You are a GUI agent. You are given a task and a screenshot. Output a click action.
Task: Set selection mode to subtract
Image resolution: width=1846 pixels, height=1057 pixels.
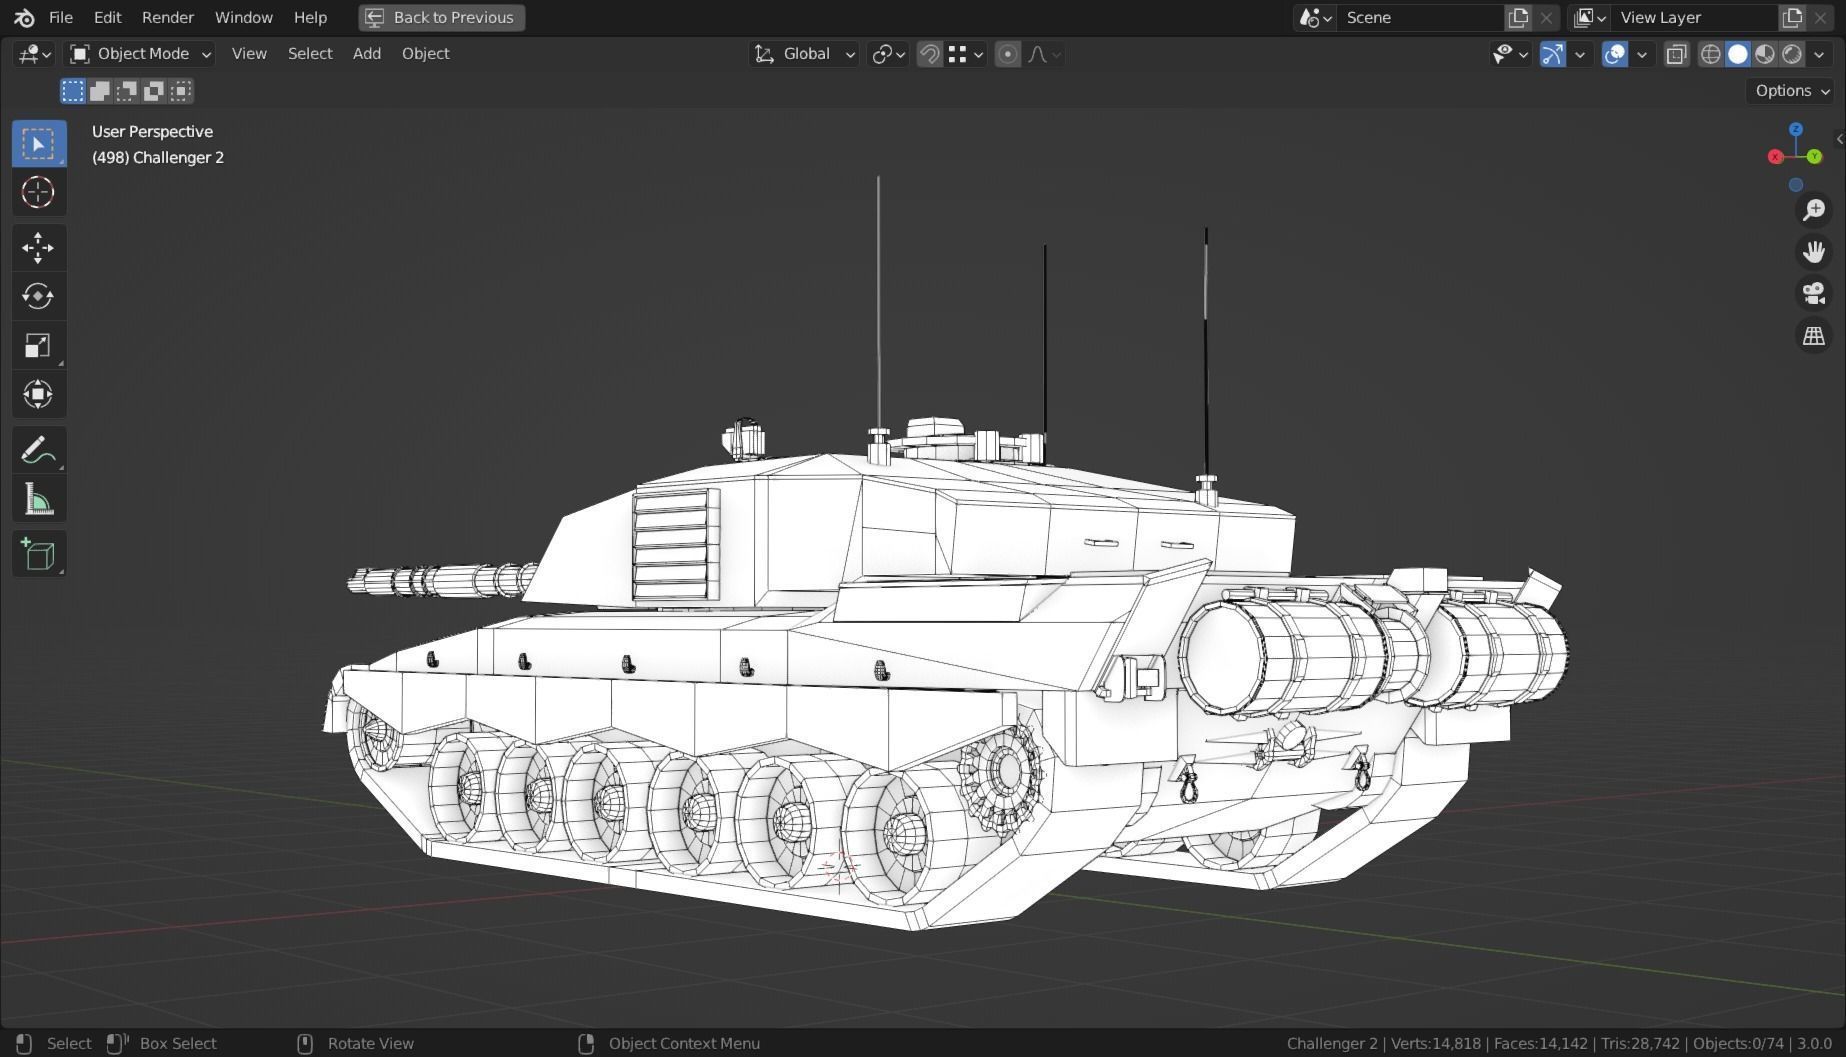pos(127,91)
